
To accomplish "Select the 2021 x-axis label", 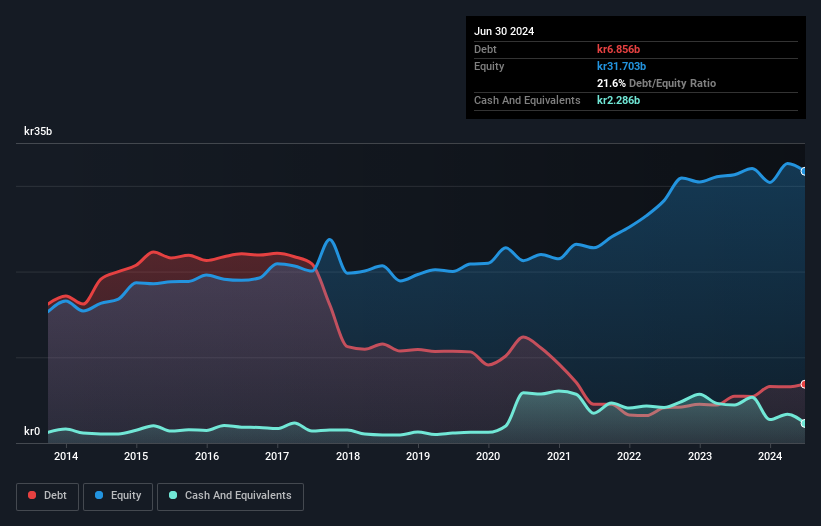I will (559, 456).
